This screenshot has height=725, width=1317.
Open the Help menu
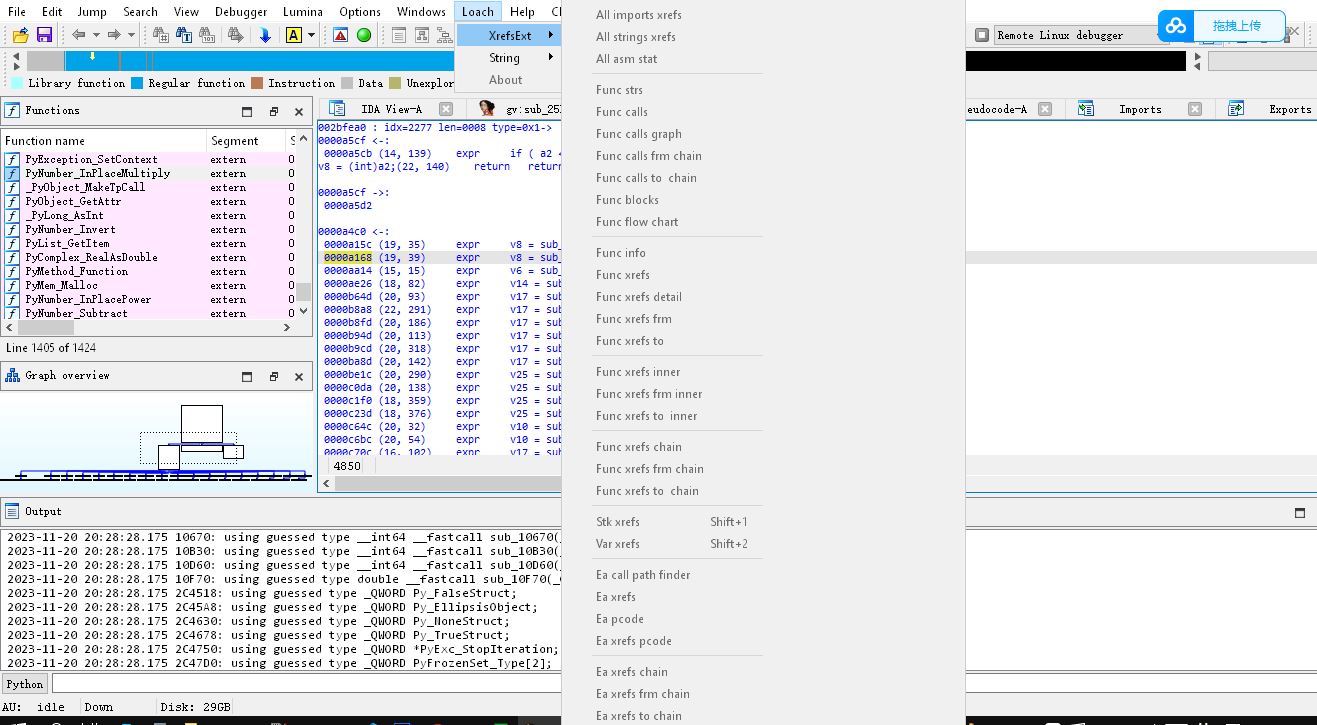point(522,12)
